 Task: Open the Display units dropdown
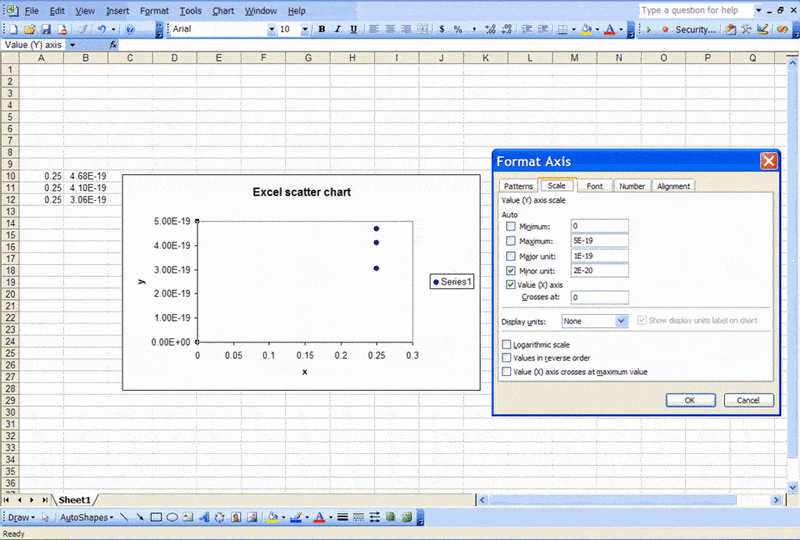(x=621, y=321)
